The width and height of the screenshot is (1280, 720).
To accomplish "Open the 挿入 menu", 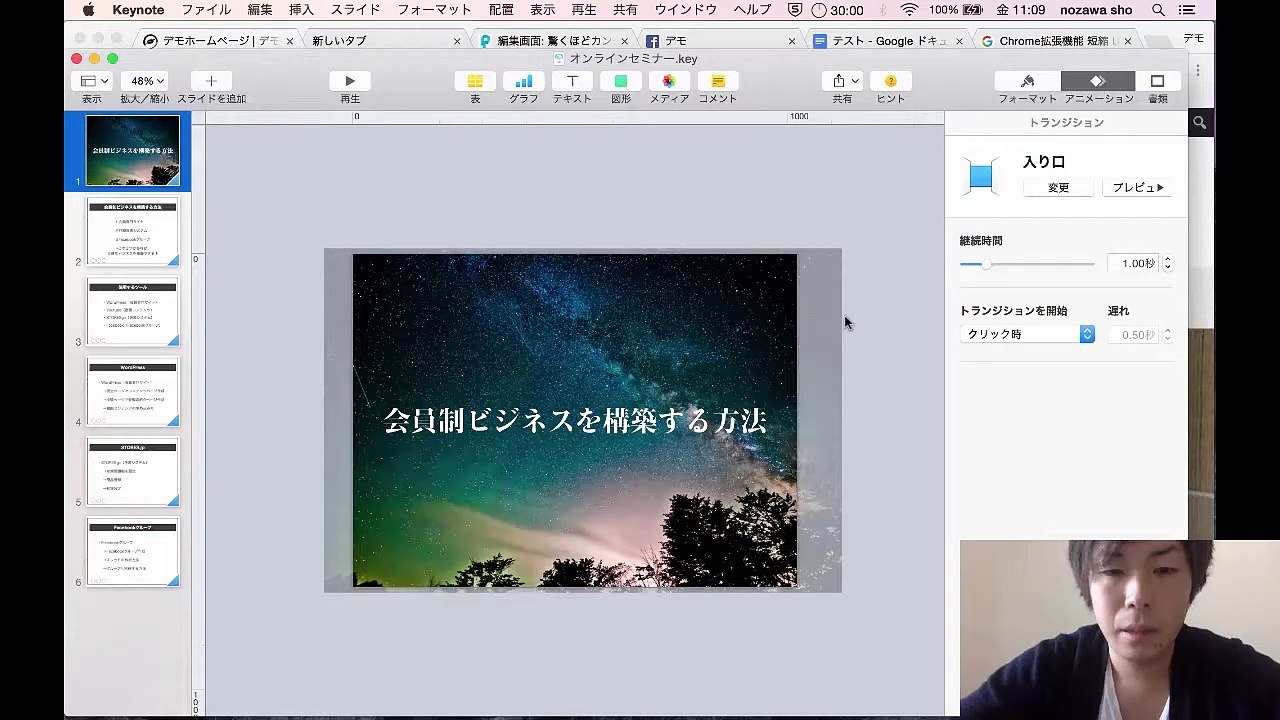I will point(301,10).
